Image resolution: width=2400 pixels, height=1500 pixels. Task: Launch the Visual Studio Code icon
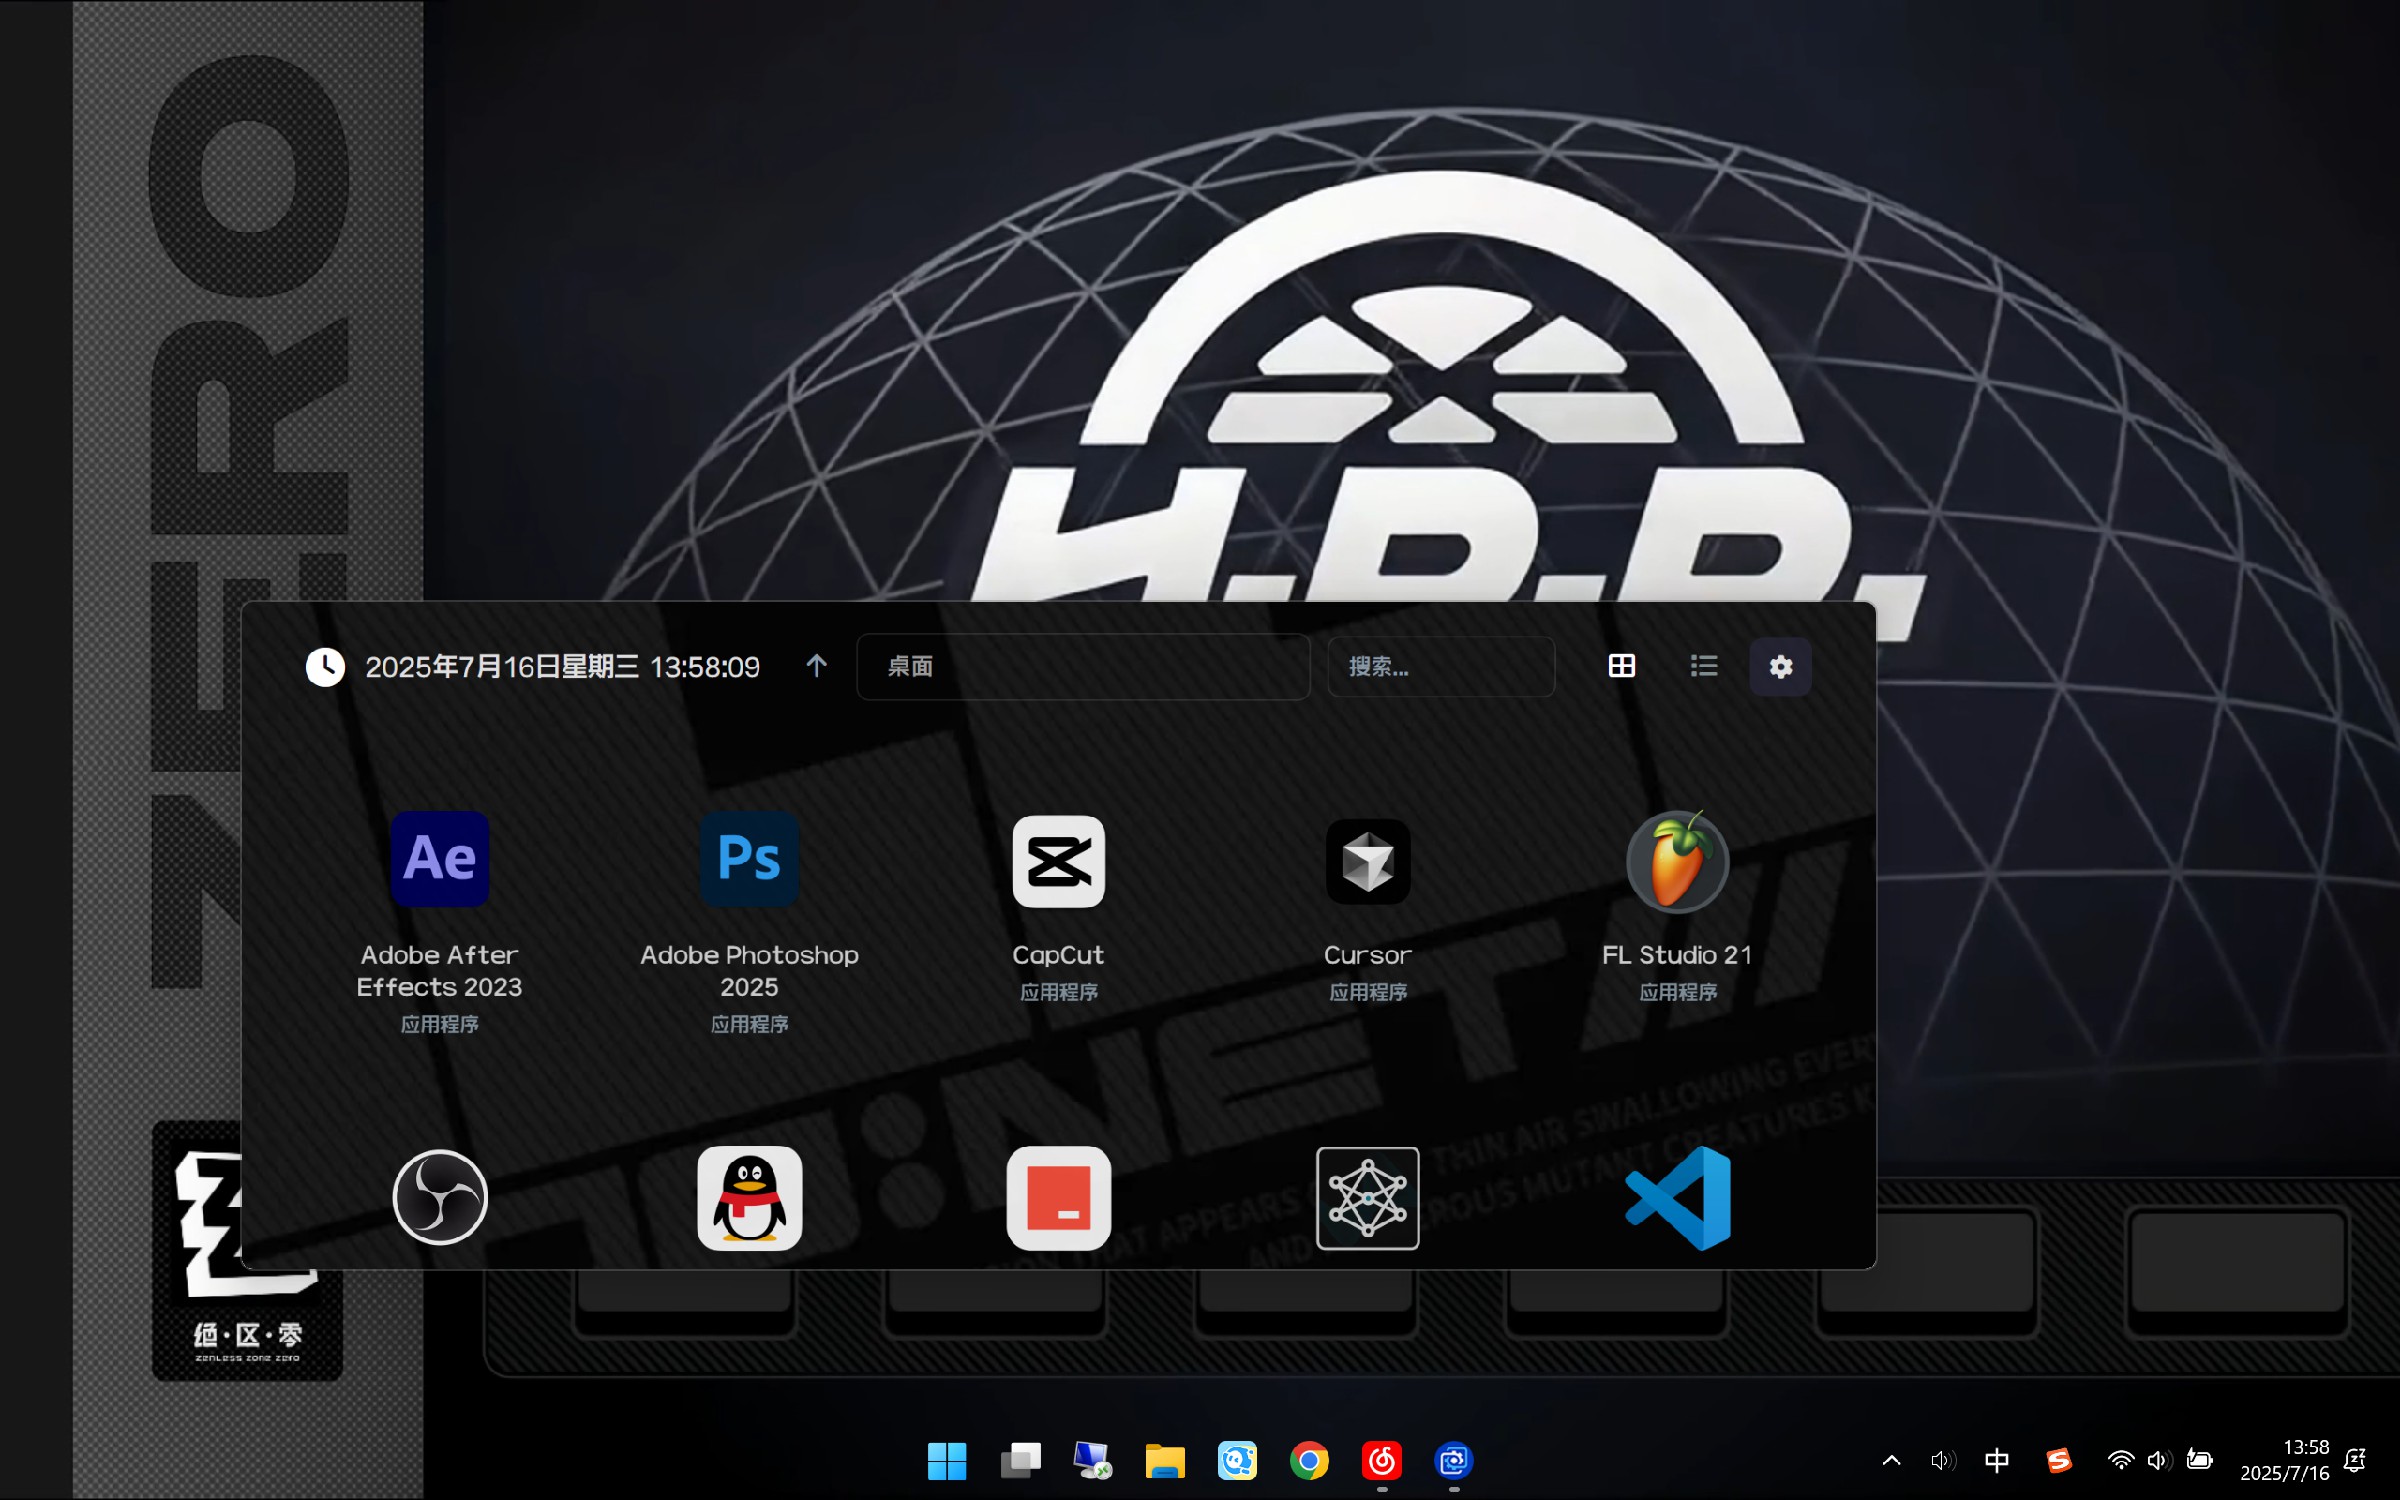point(1678,1197)
